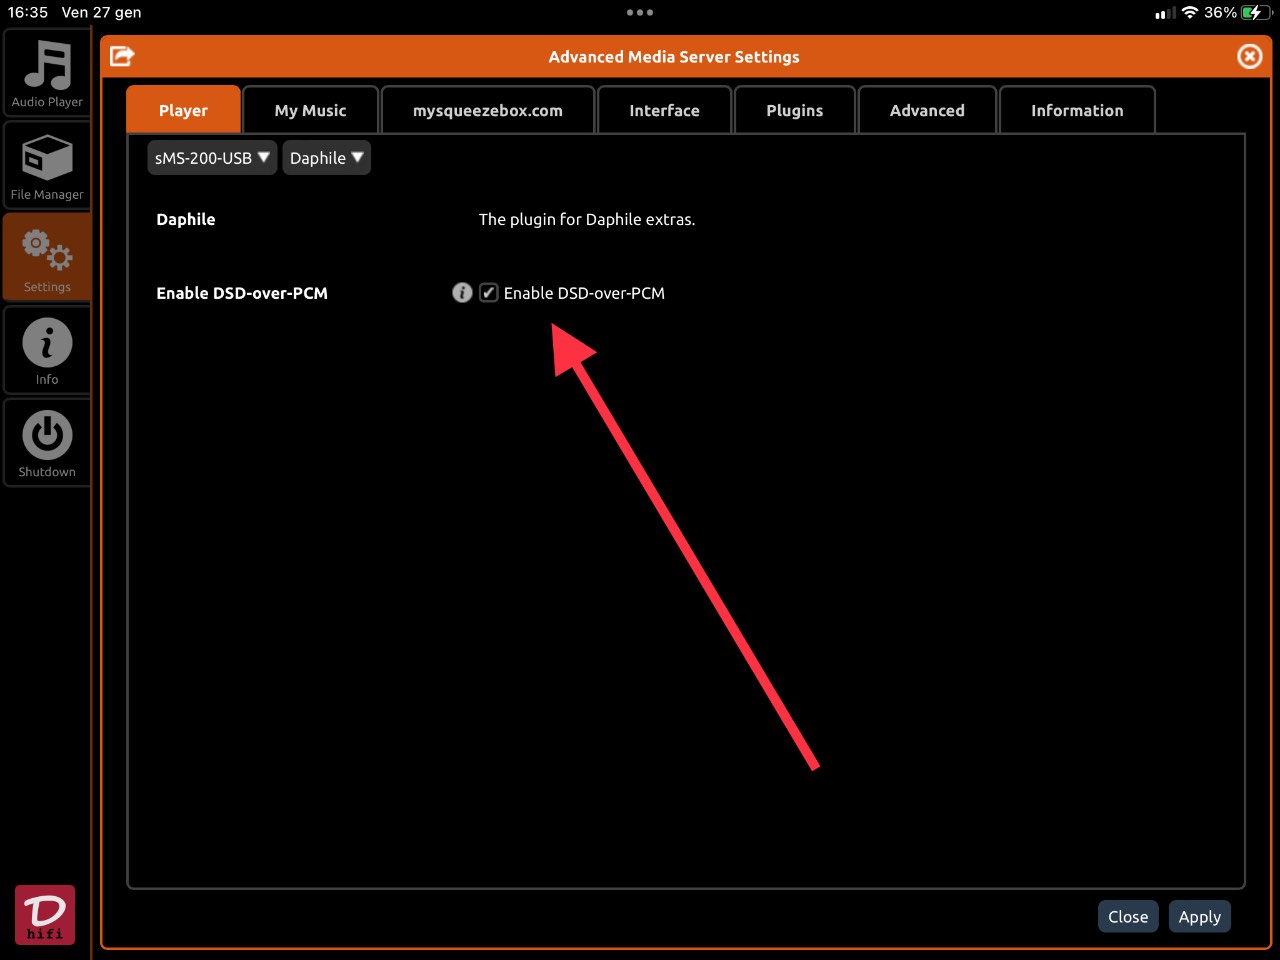This screenshot has height=960, width=1280.
Task: Click the 'Enable DSD-over-PCM' checkbox label text
Action: coord(584,293)
